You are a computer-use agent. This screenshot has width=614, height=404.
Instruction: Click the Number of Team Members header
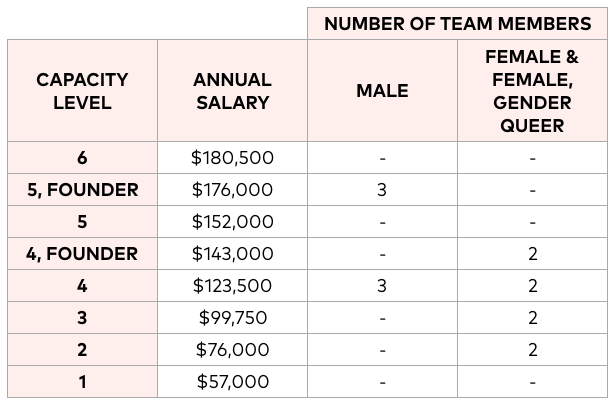(457, 23)
